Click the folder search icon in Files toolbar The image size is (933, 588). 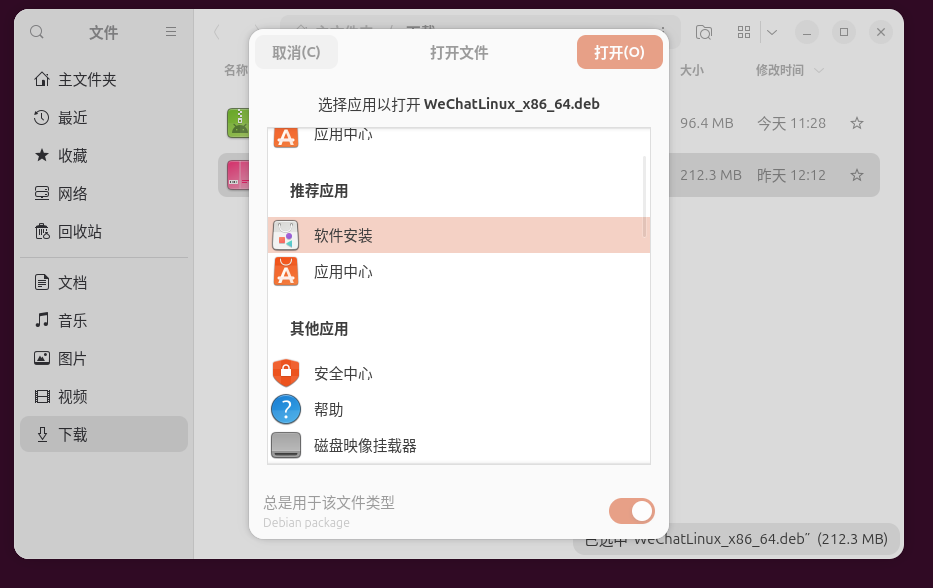704,32
